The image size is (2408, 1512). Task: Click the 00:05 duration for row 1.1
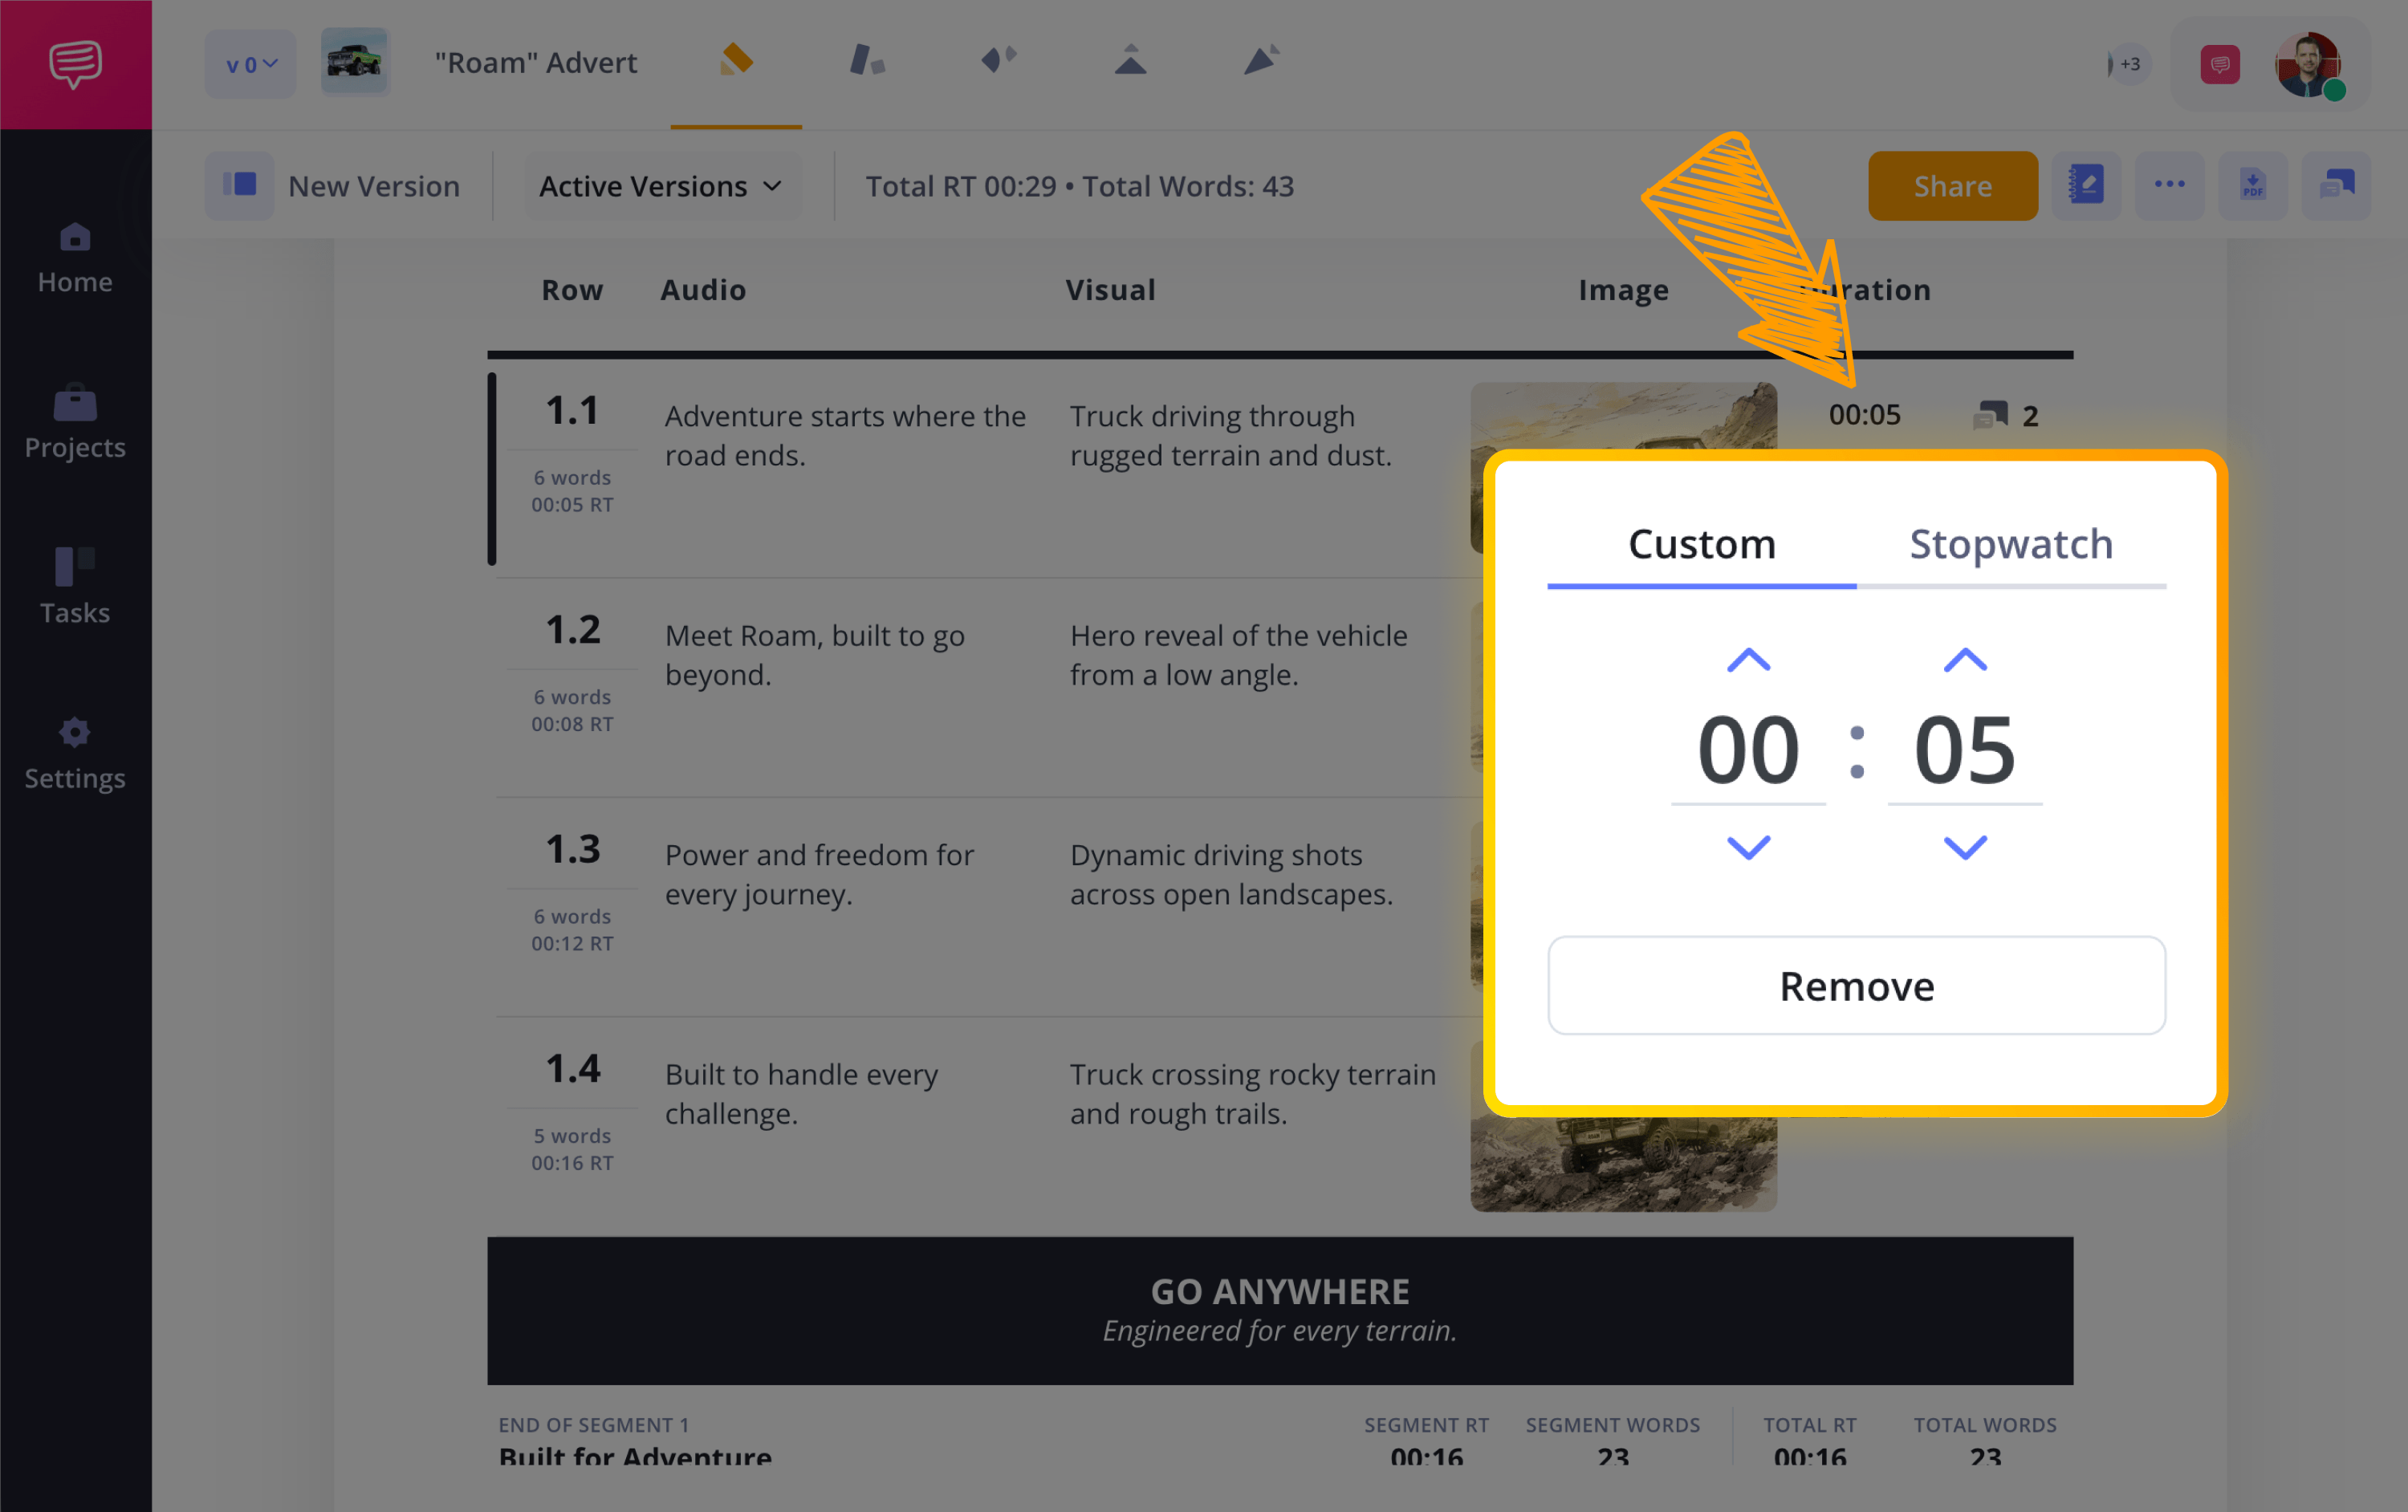(x=1865, y=414)
